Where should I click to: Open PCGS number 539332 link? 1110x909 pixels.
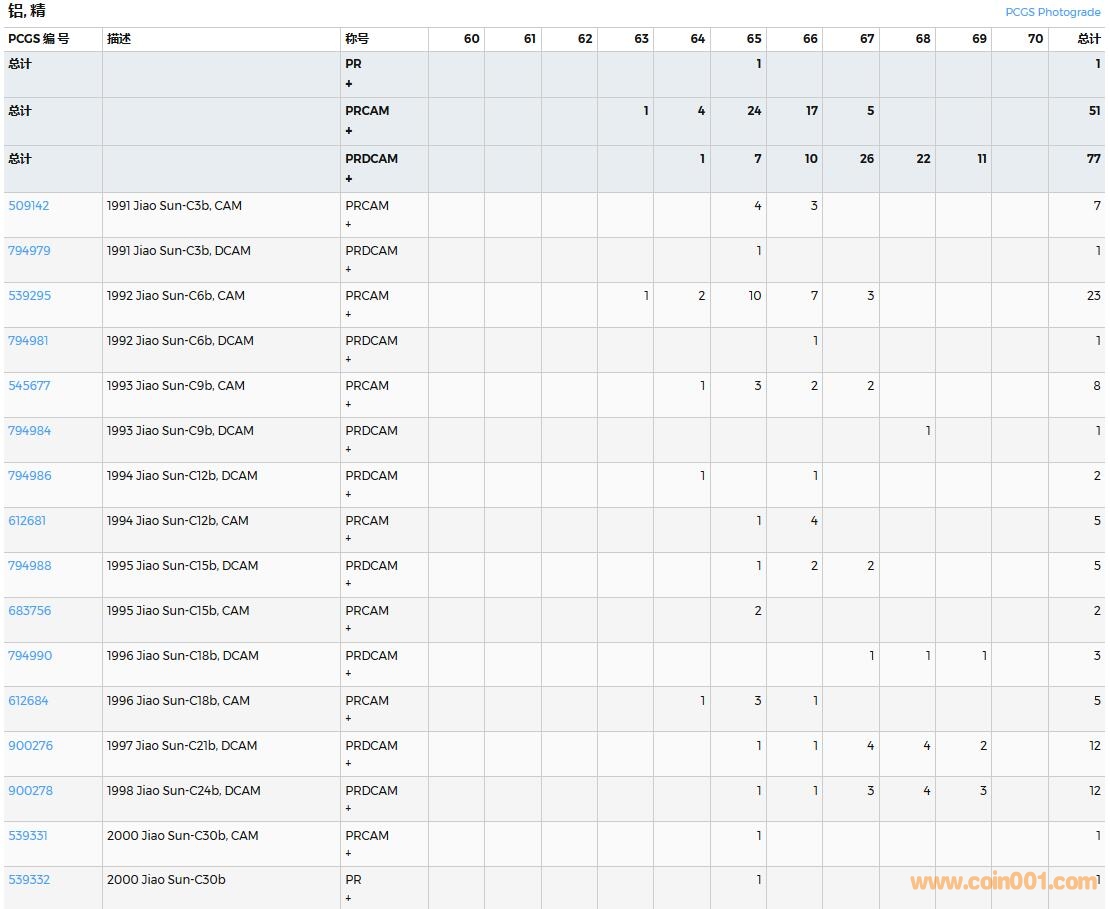point(29,880)
